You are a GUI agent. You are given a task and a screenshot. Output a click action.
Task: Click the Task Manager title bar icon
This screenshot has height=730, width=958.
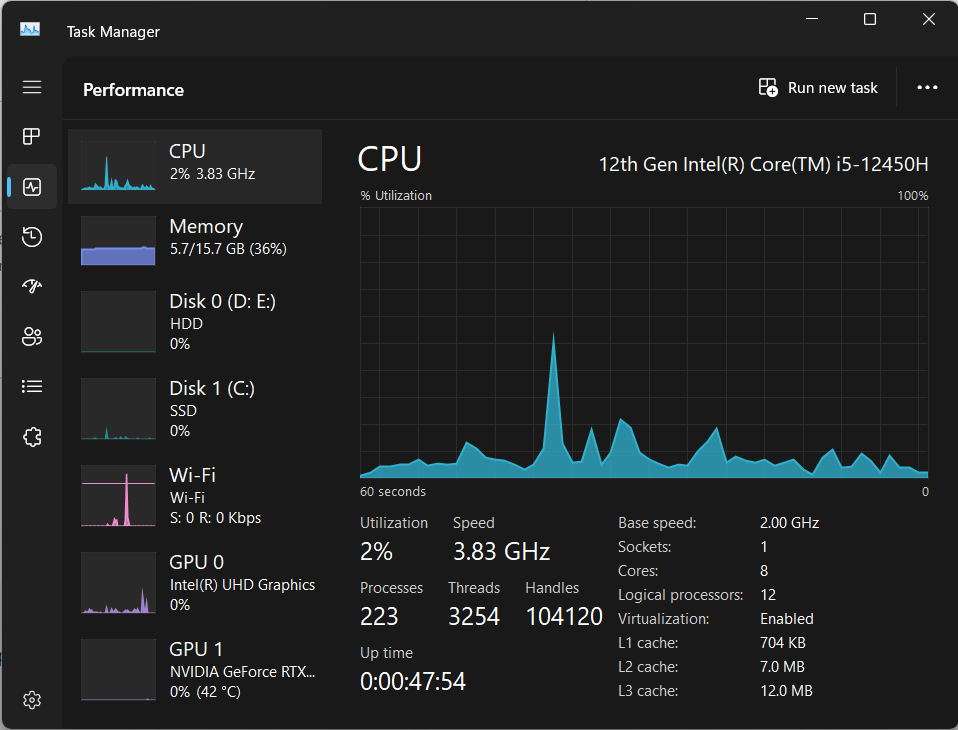tap(30, 30)
